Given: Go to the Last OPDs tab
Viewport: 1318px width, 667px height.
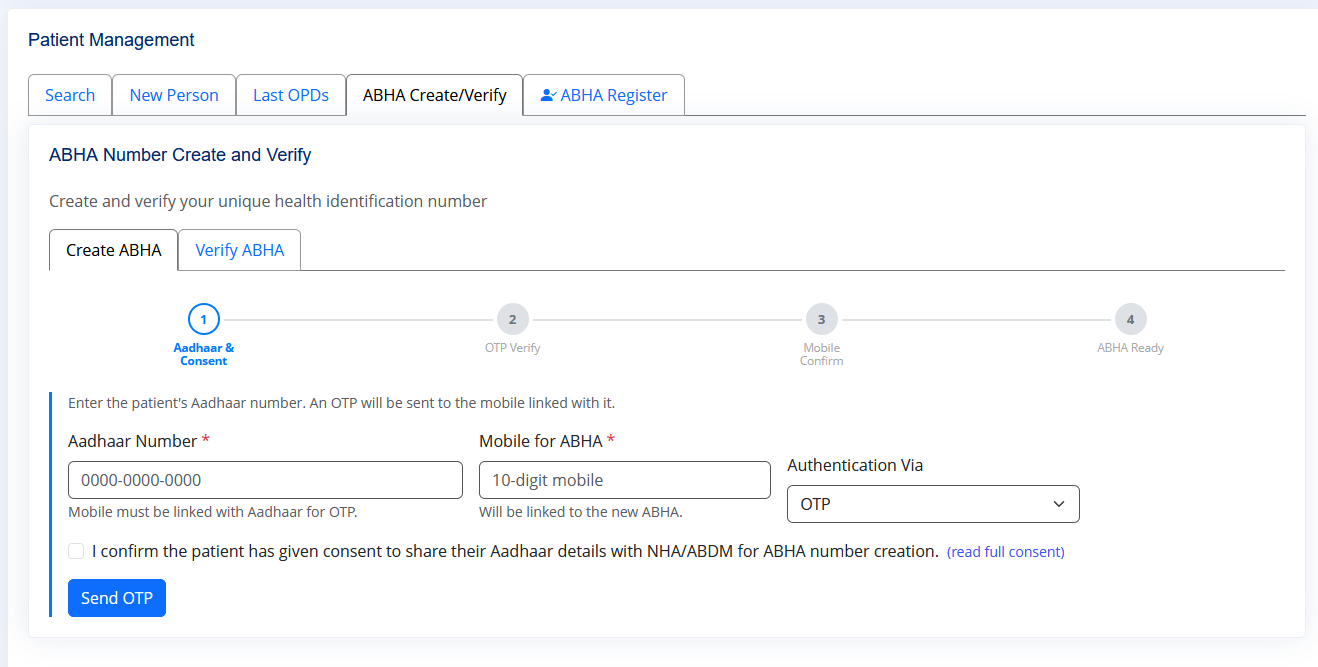Looking at the screenshot, I should tap(291, 95).
